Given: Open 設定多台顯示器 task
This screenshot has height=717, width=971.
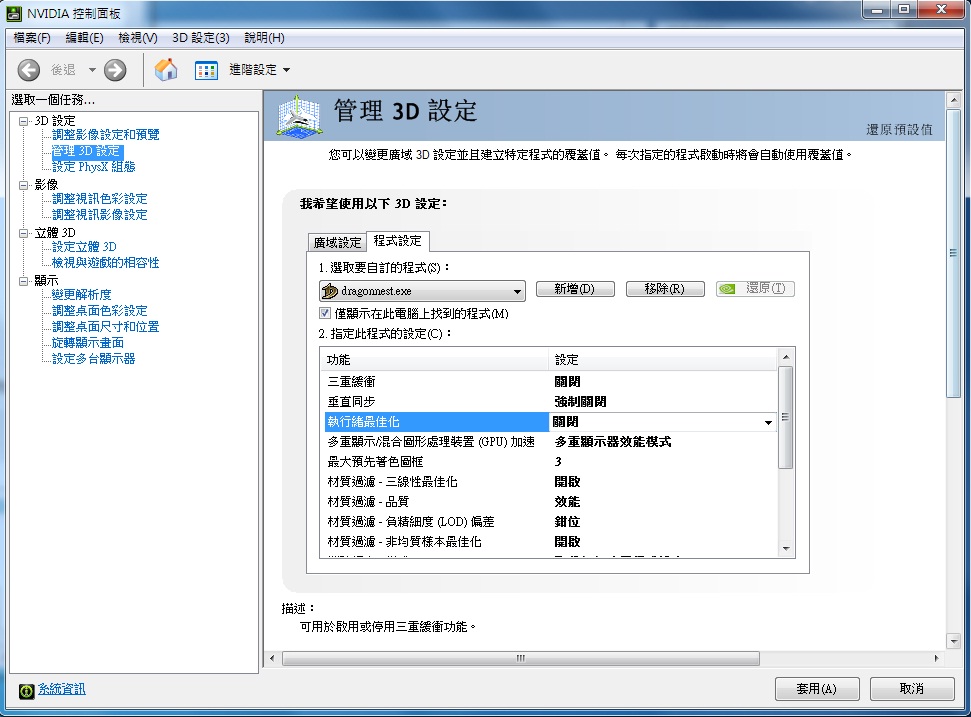Looking at the screenshot, I should pos(94,359).
